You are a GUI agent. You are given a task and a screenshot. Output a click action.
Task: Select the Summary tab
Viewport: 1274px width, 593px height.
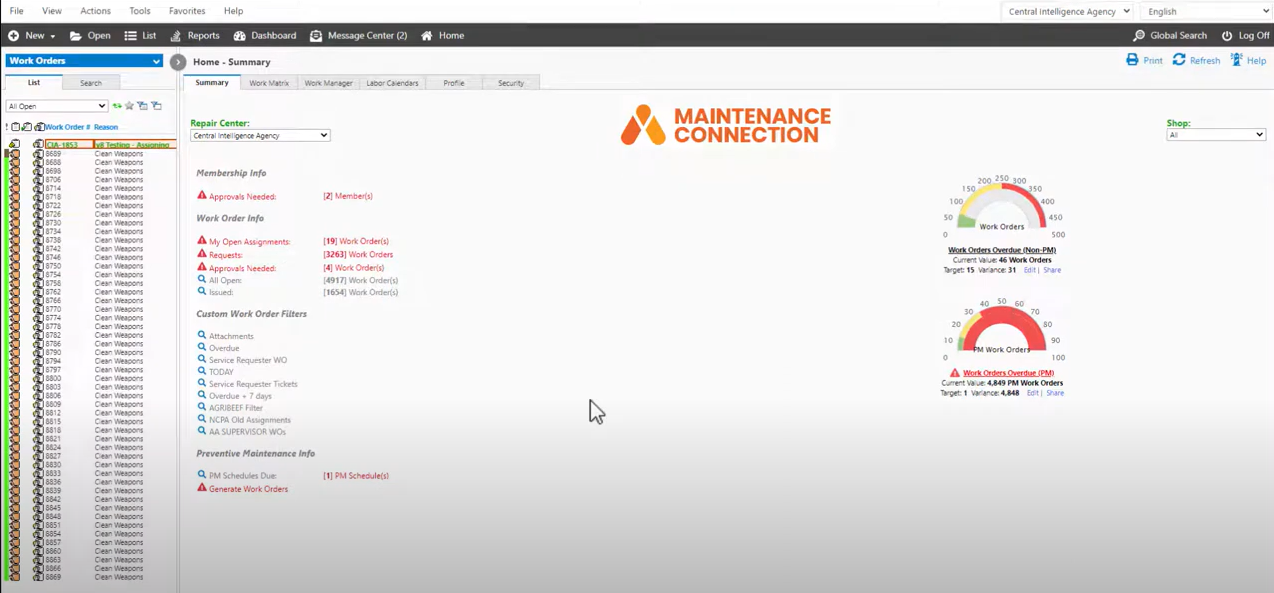tap(212, 83)
